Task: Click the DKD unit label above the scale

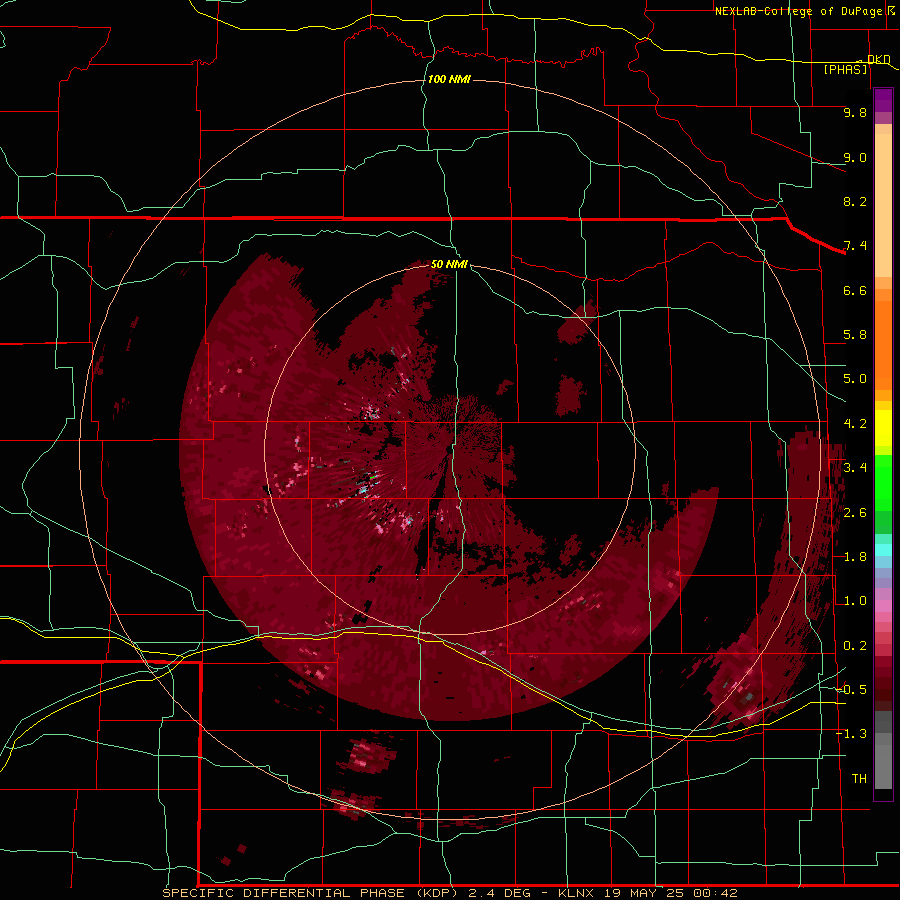Action: click(878, 59)
